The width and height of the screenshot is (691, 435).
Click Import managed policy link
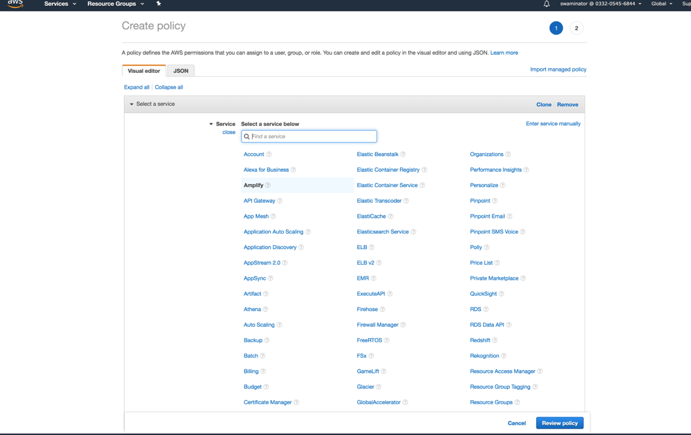click(x=558, y=70)
